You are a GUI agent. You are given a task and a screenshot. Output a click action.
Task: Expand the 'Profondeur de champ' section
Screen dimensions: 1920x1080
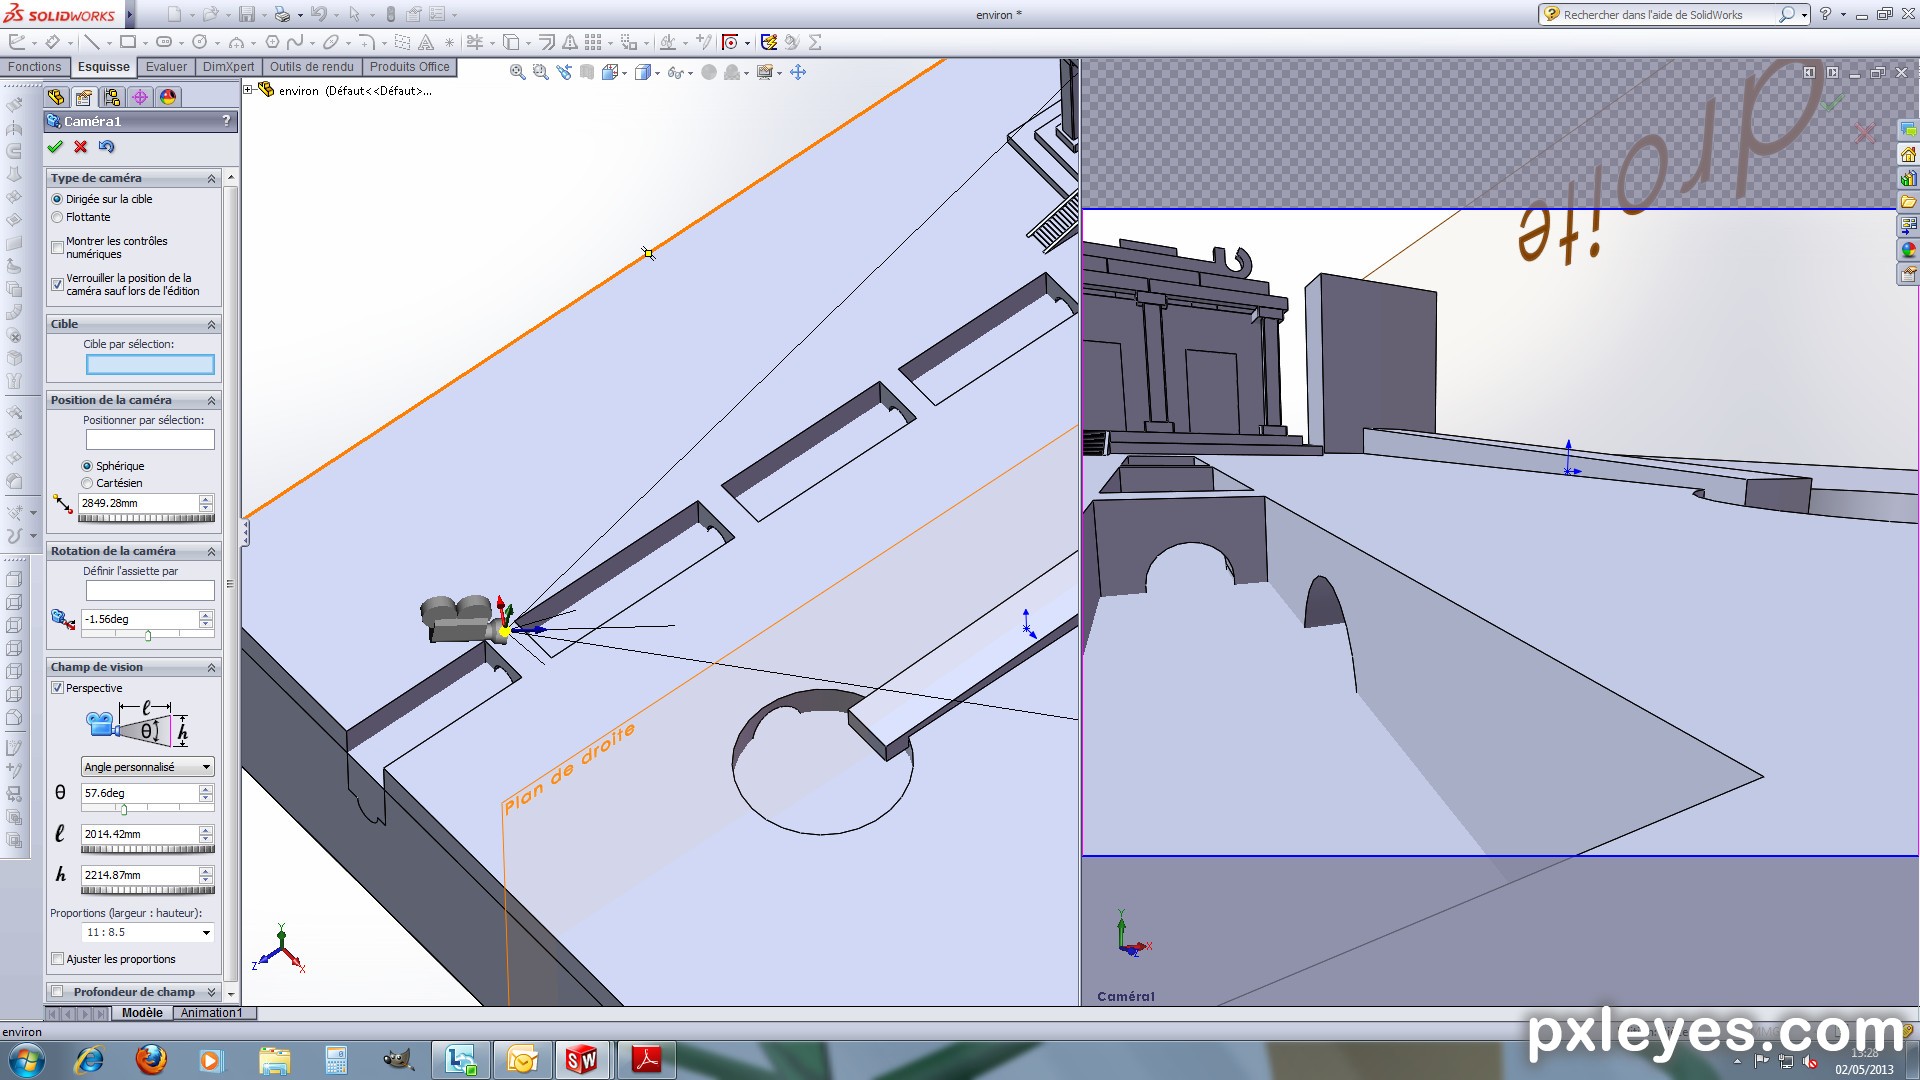211,992
